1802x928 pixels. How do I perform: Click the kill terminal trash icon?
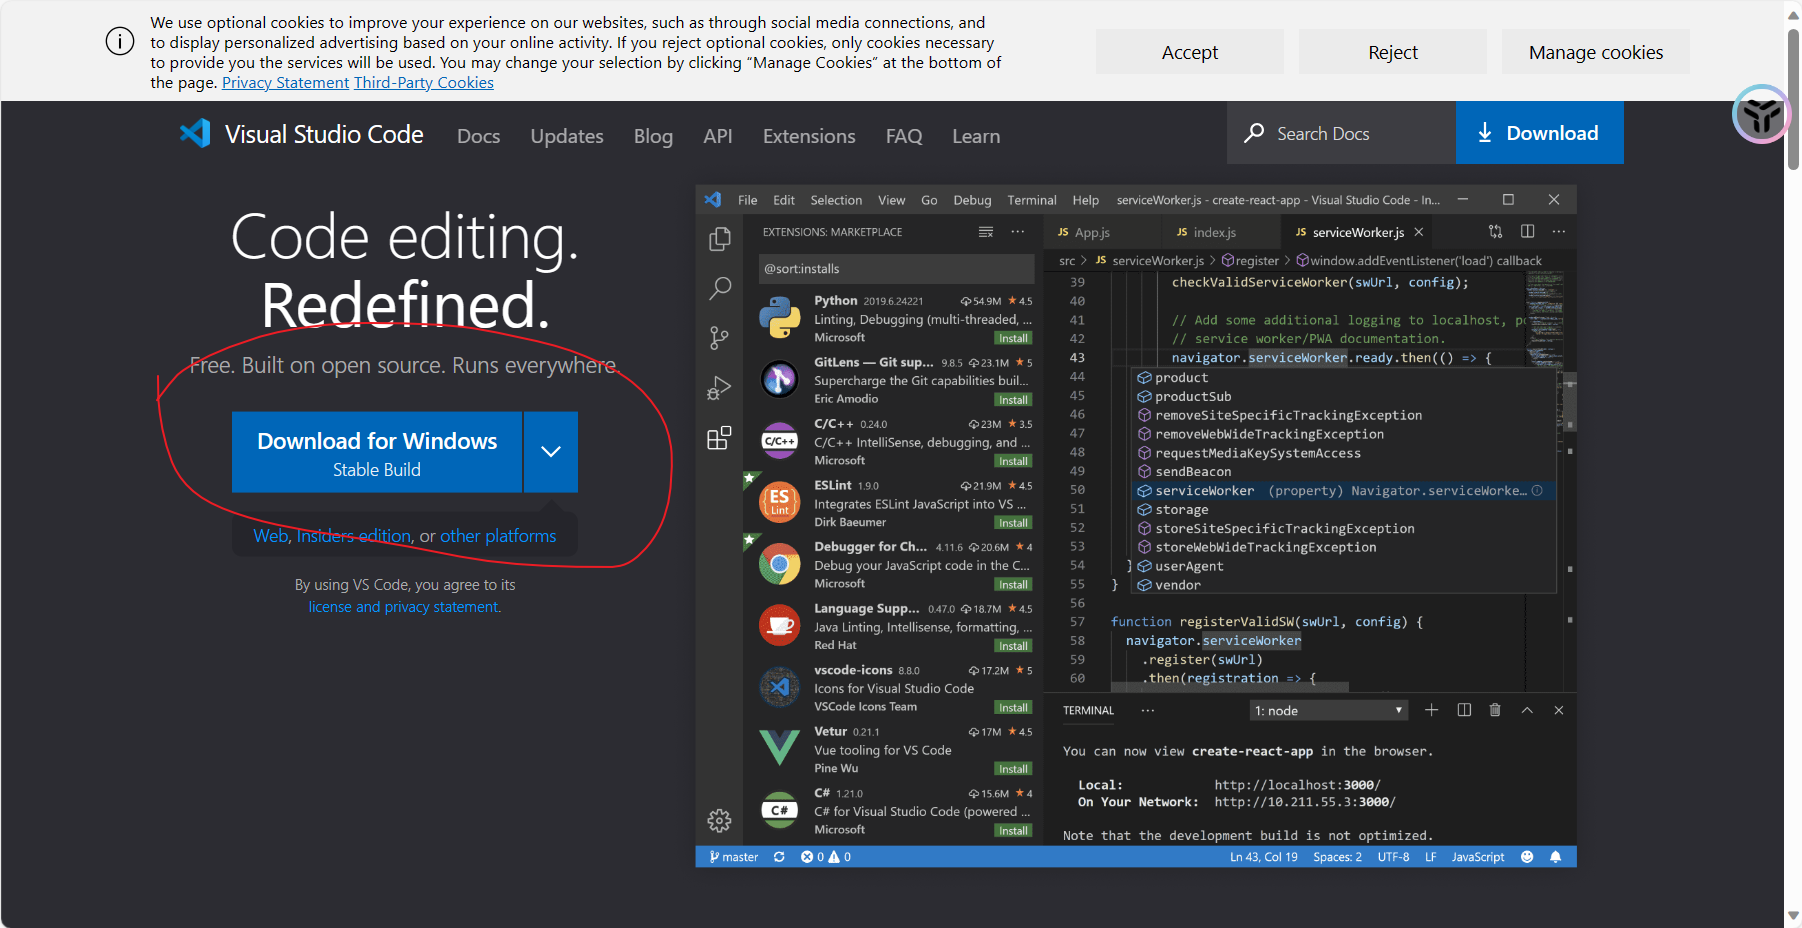point(1495,710)
